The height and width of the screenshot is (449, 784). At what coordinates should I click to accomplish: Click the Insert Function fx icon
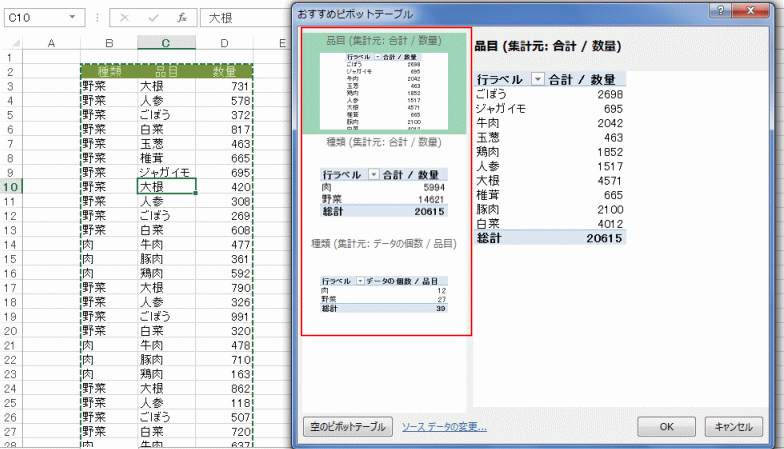pyautogui.click(x=181, y=18)
